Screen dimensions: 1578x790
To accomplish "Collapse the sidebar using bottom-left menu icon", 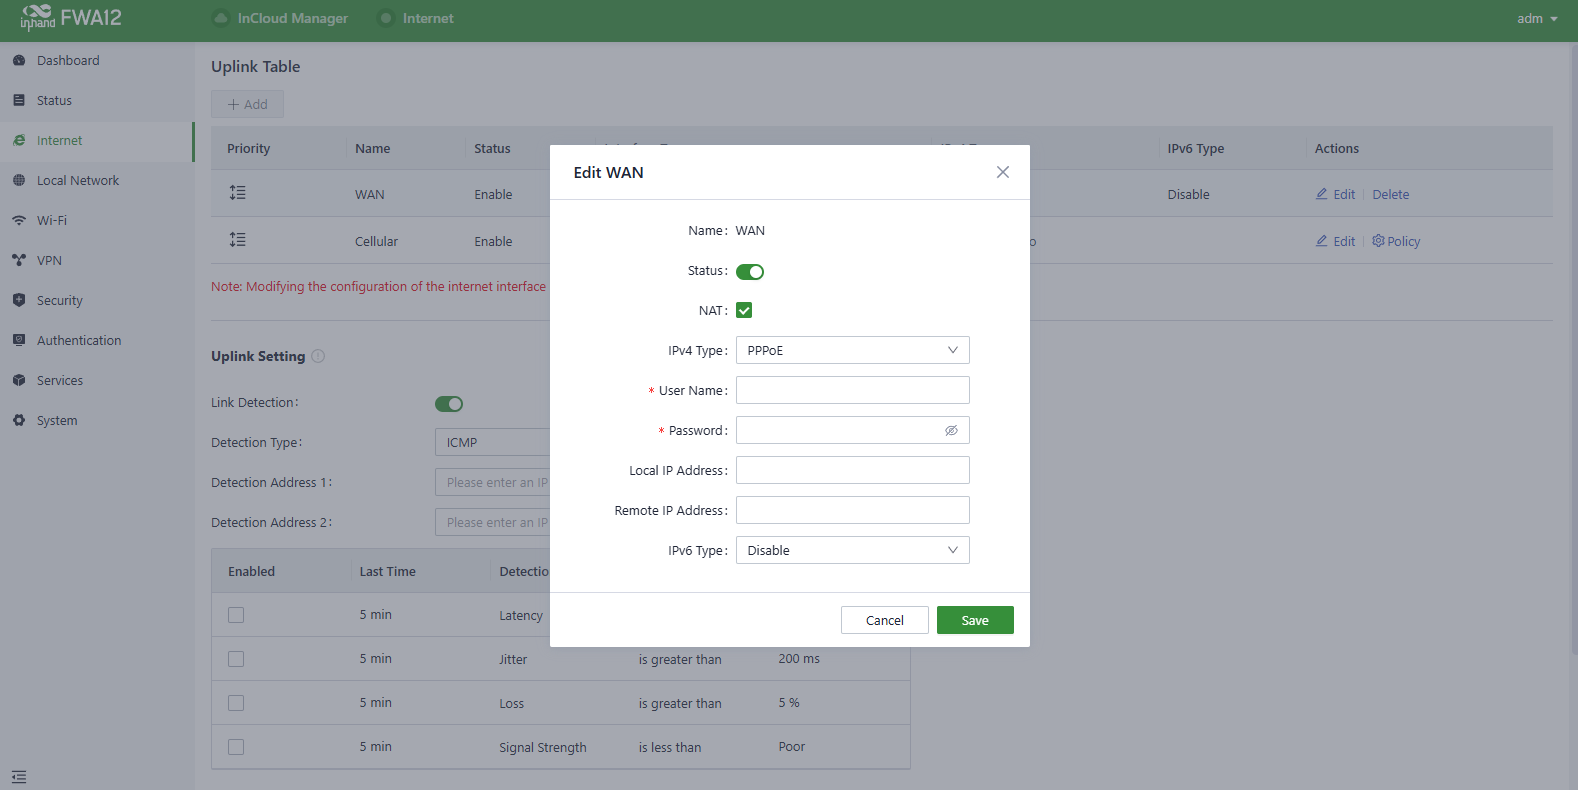I will click(19, 777).
